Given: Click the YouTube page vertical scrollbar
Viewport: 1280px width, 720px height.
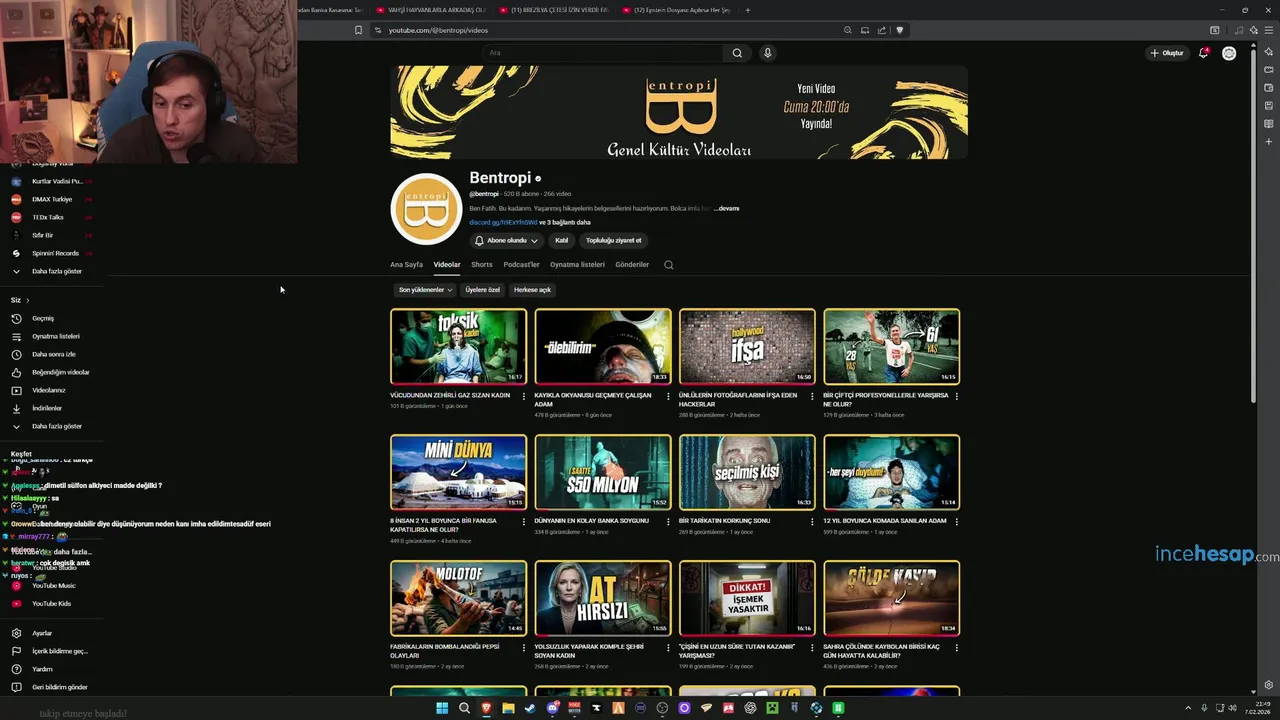Looking at the screenshot, I should tap(1253, 225).
